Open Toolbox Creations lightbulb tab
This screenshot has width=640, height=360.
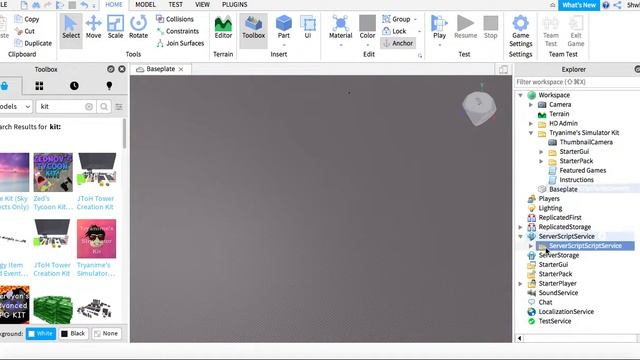pyautogui.click(x=109, y=86)
